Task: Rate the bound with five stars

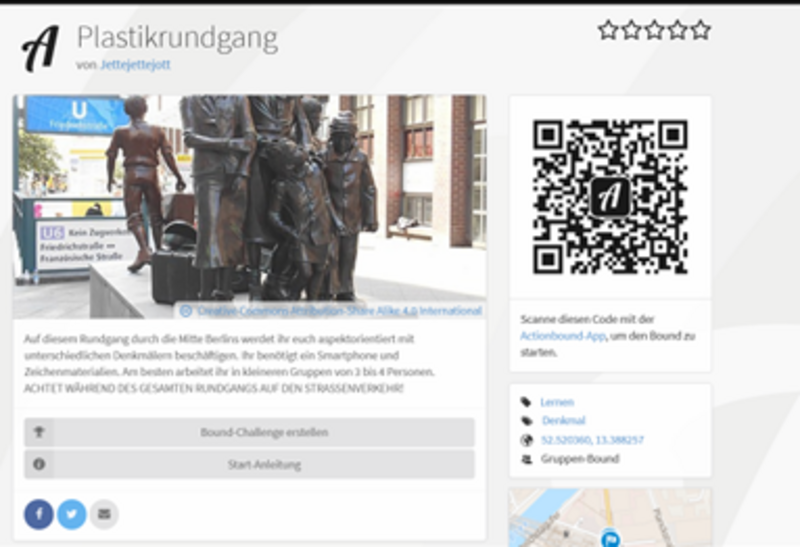Action: click(x=700, y=30)
